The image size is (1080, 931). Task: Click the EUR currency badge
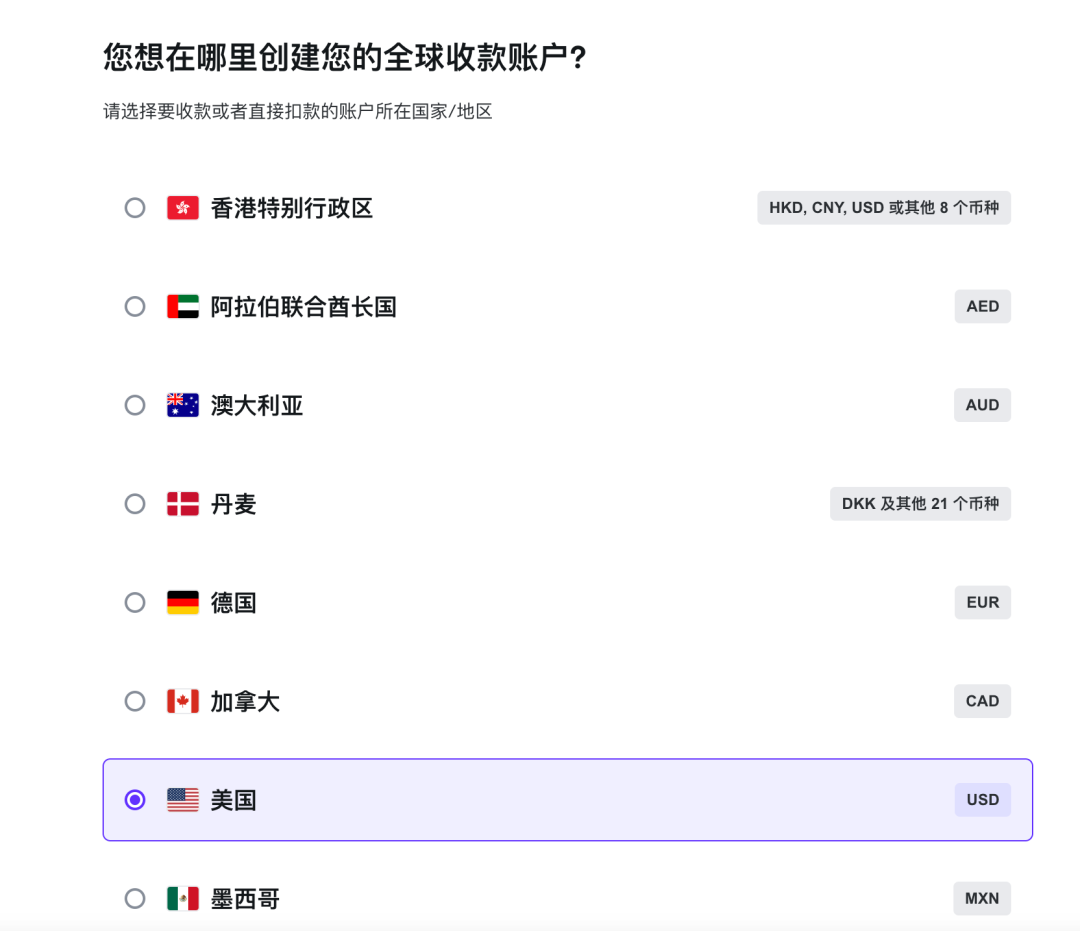[982, 602]
